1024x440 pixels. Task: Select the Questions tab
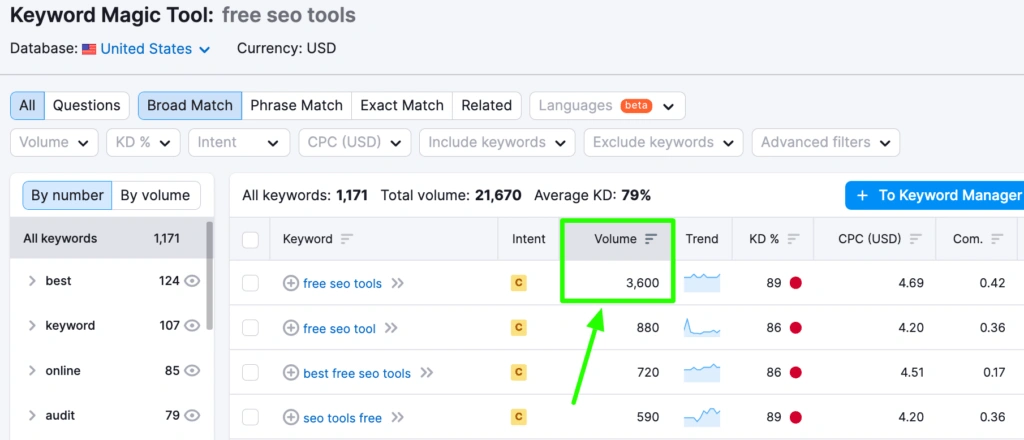pos(86,105)
